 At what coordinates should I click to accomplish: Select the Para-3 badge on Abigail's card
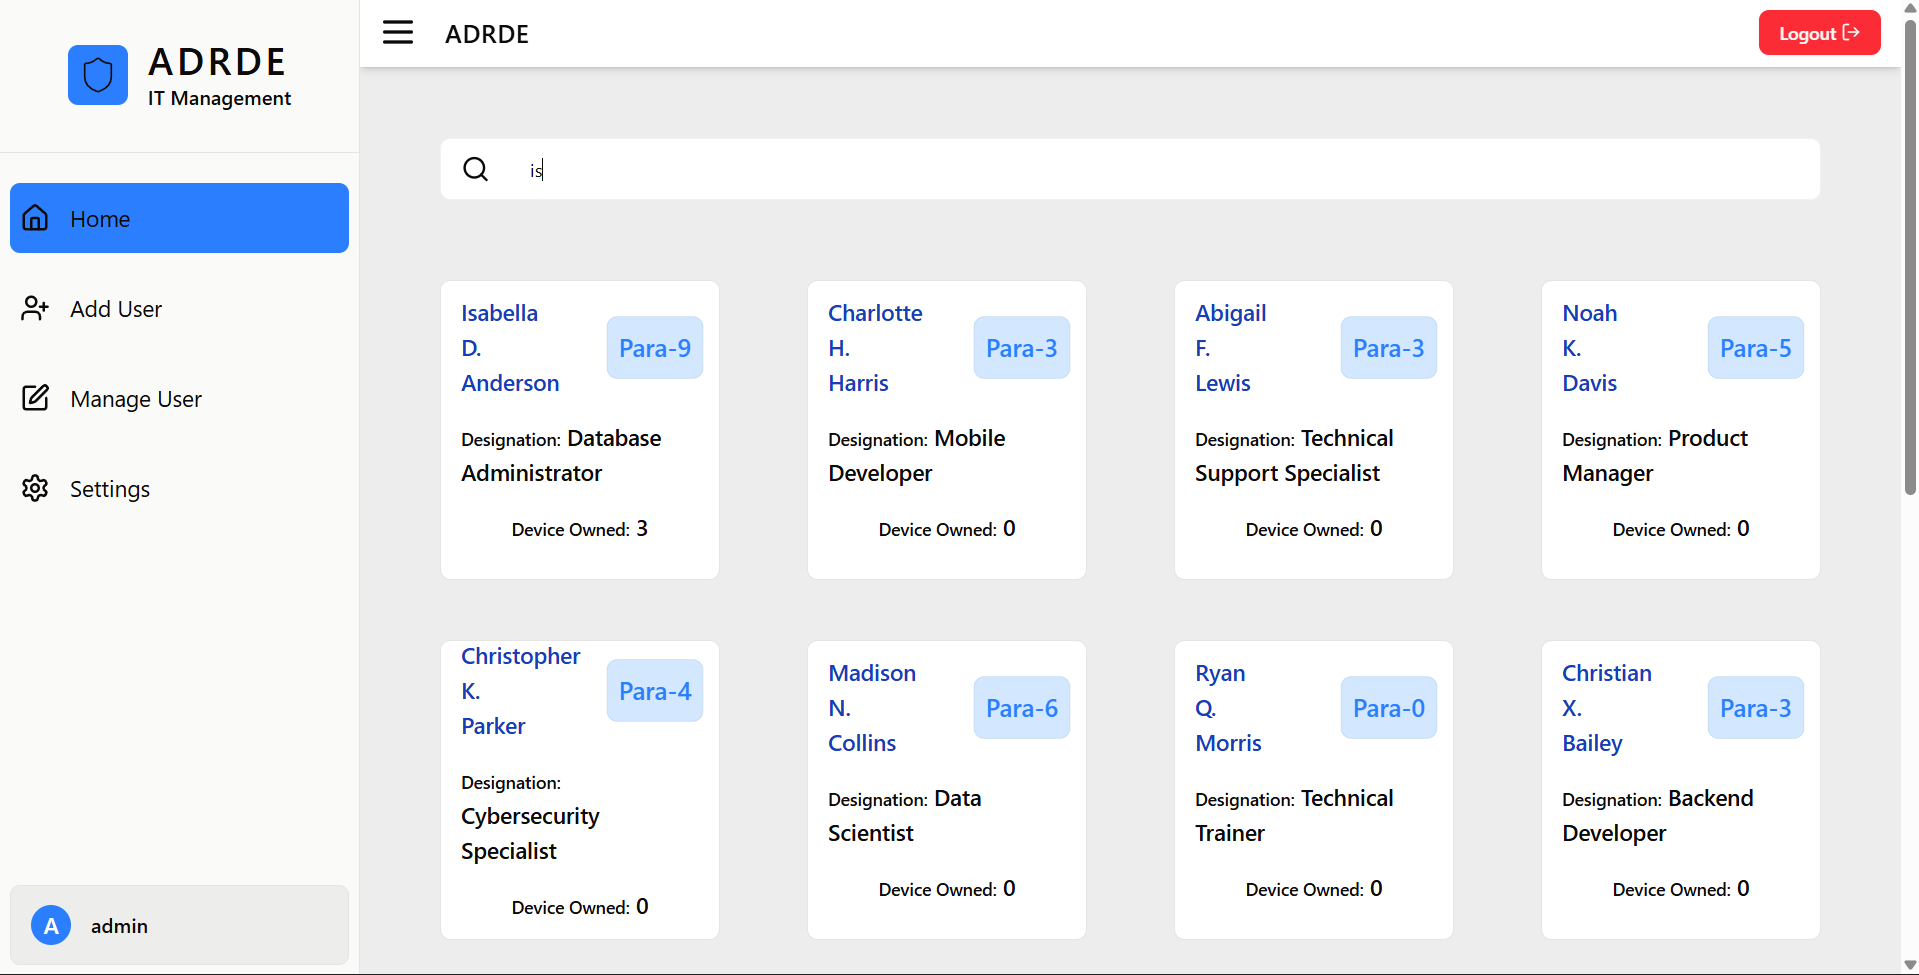1388,348
